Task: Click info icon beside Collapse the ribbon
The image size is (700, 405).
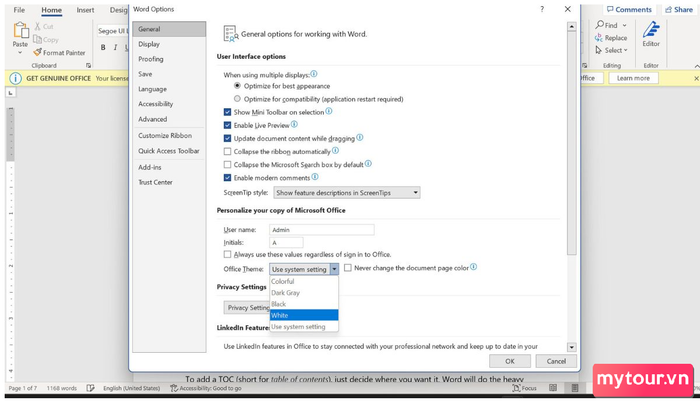Action: click(x=335, y=150)
